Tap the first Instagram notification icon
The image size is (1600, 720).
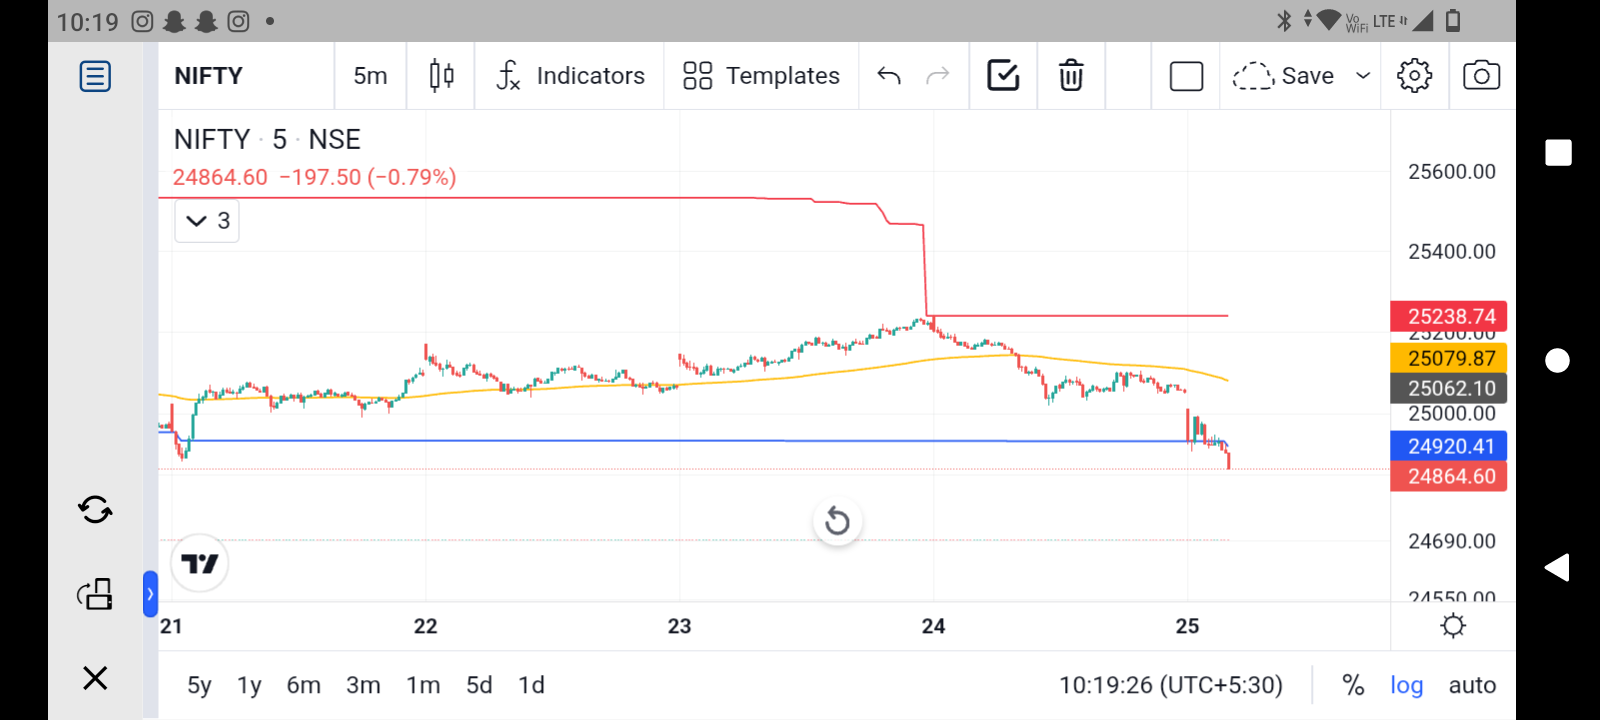tap(142, 21)
